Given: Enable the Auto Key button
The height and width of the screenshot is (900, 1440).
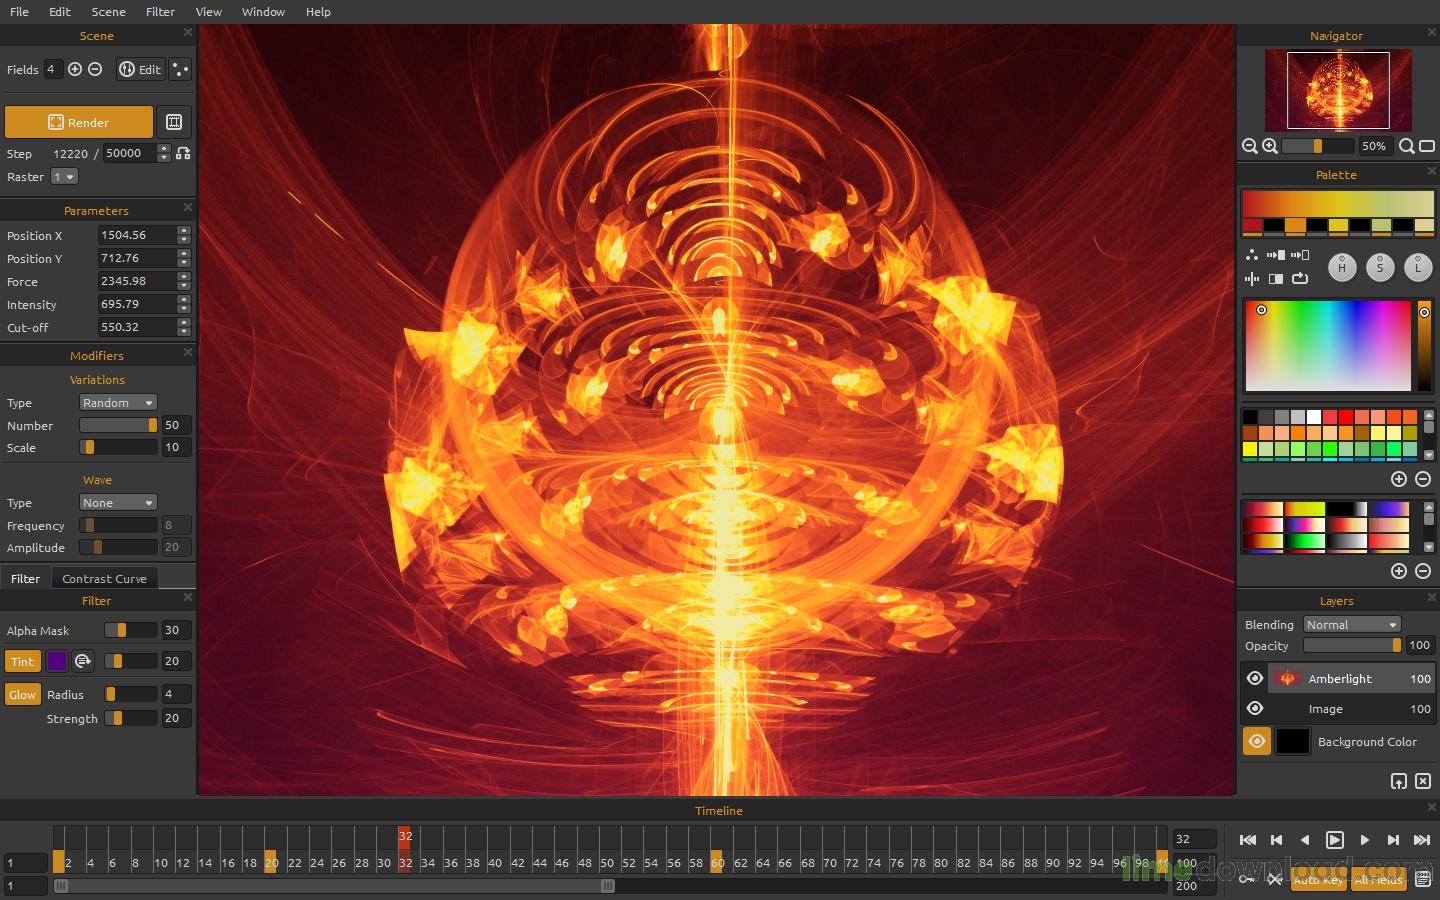Looking at the screenshot, I should pos(1318,881).
